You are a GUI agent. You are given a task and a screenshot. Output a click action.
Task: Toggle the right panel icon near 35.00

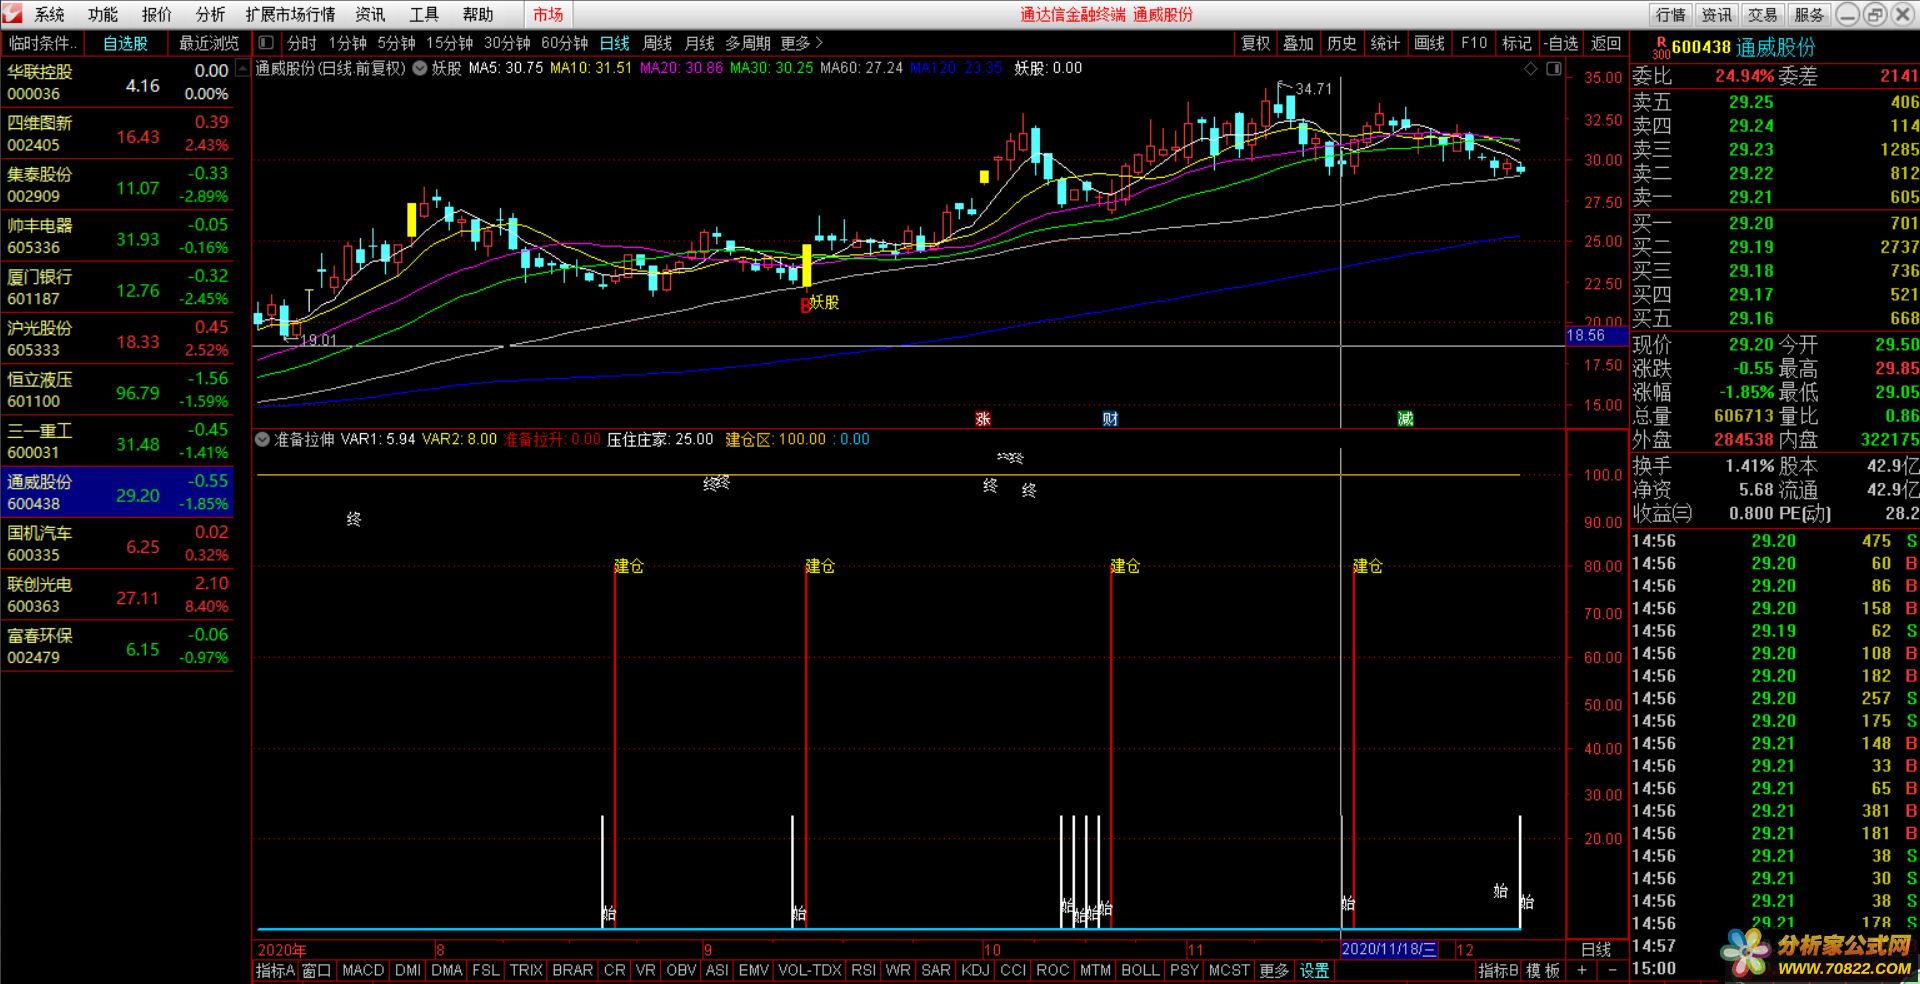point(1553,68)
